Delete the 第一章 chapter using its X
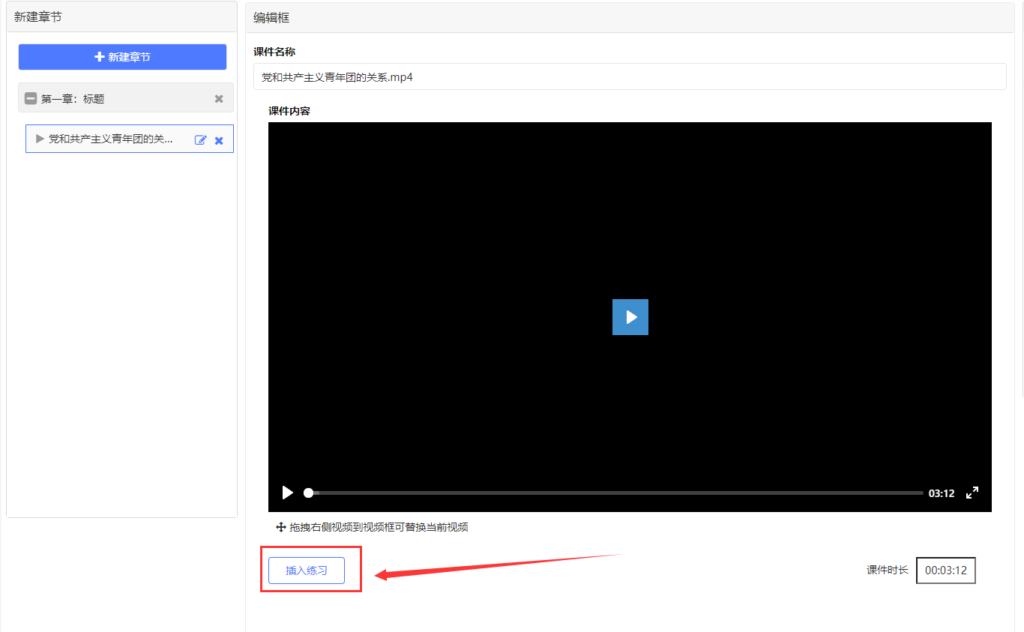The image size is (1024, 632). click(x=219, y=99)
